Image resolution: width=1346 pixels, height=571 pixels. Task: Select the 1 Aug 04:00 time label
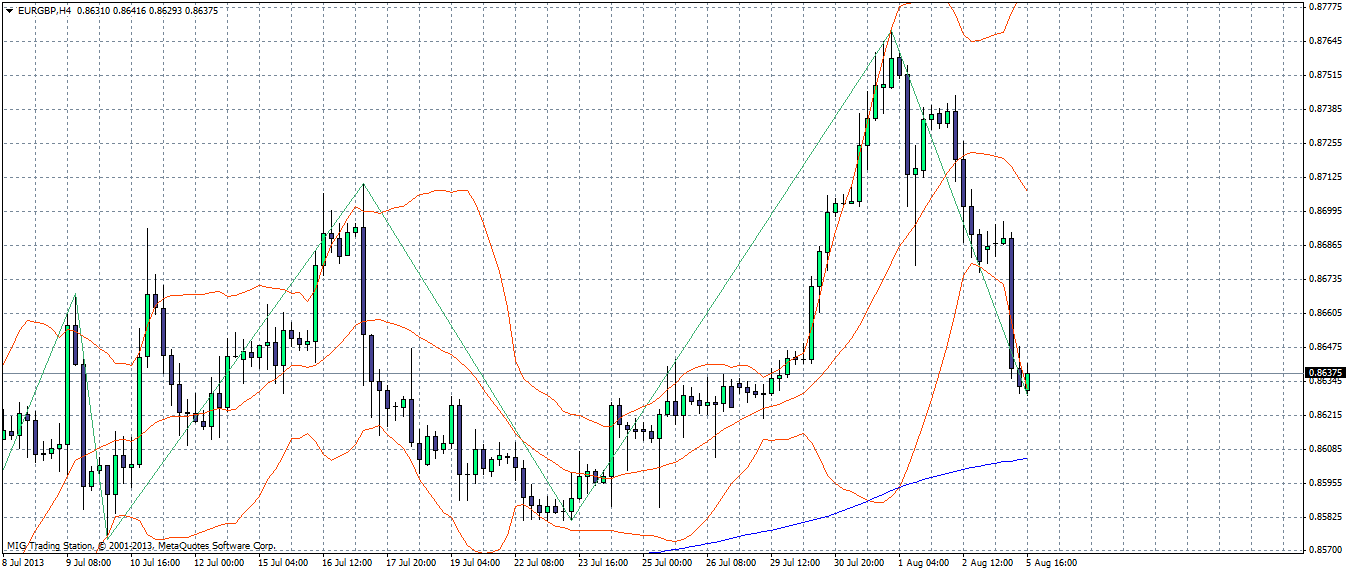coord(925,563)
